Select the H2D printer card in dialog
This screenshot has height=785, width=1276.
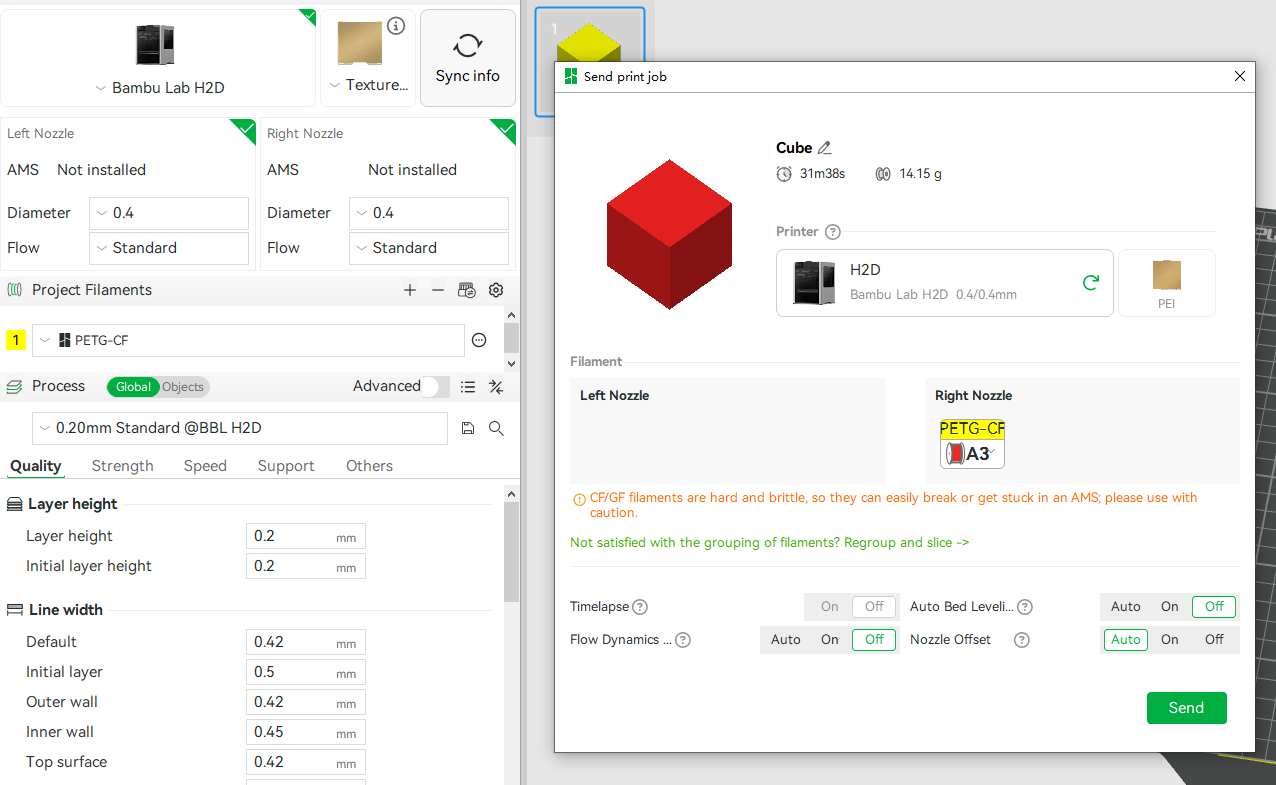[945, 283]
